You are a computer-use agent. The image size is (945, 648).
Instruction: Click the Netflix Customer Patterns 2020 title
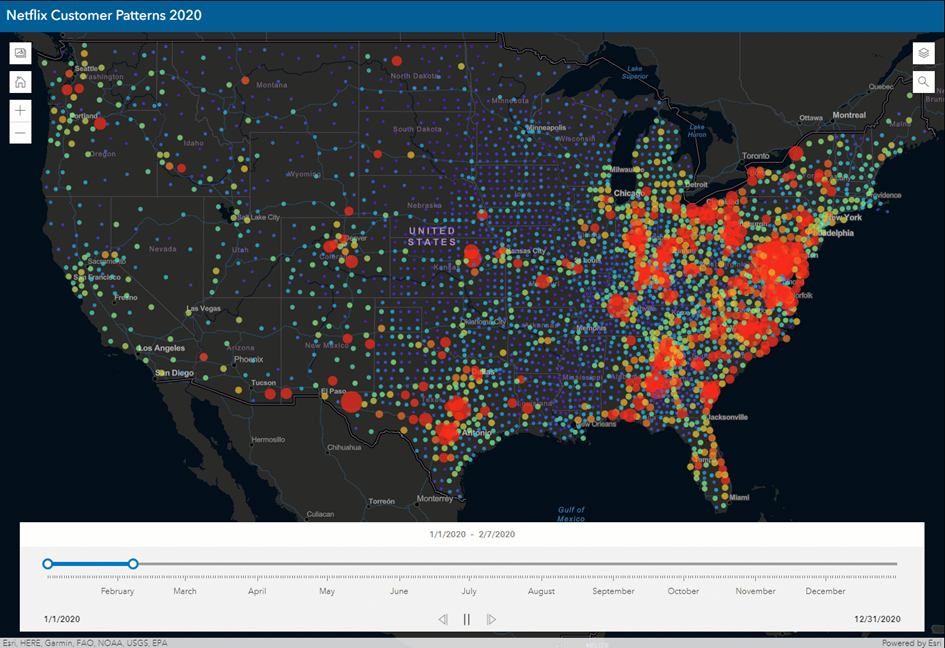click(104, 15)
